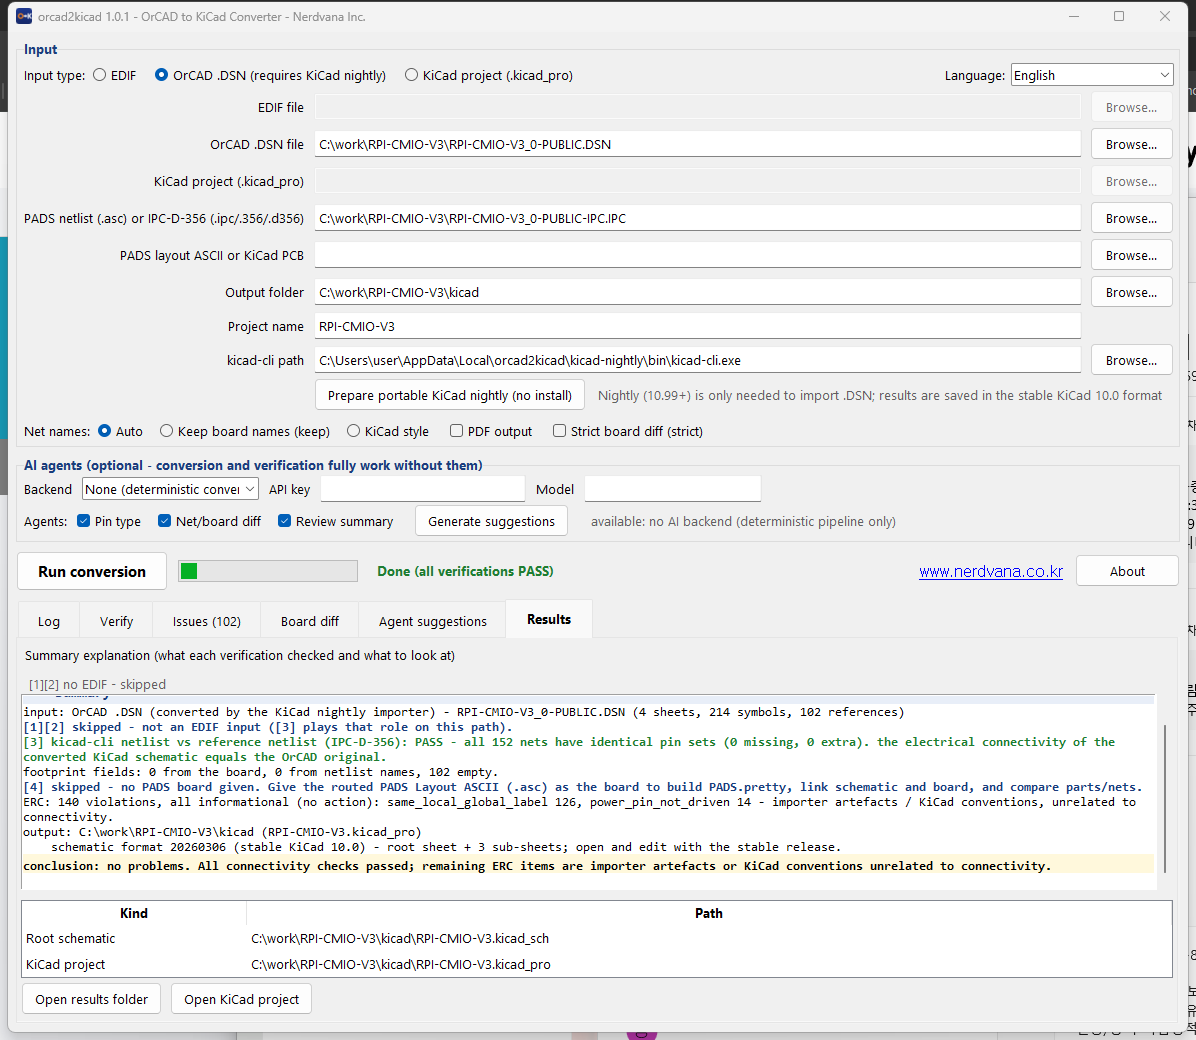Click the About button
The width and height of the screenshot is (1196, 1040).
pos(1127,572)
